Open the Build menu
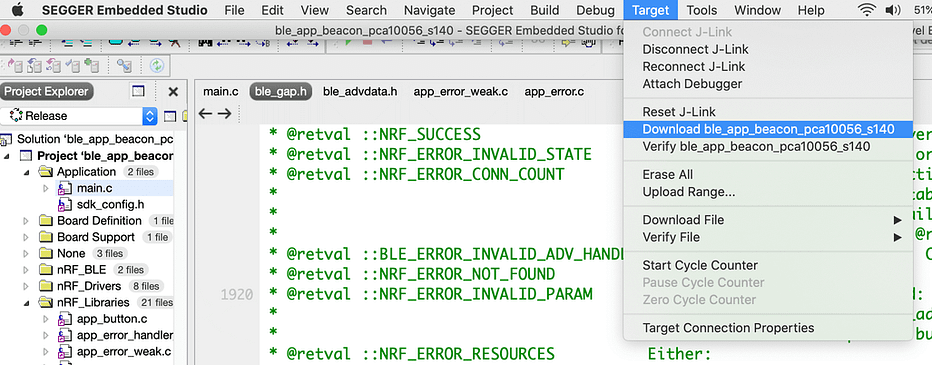This screenshot has width=932, height=365. 544,10
